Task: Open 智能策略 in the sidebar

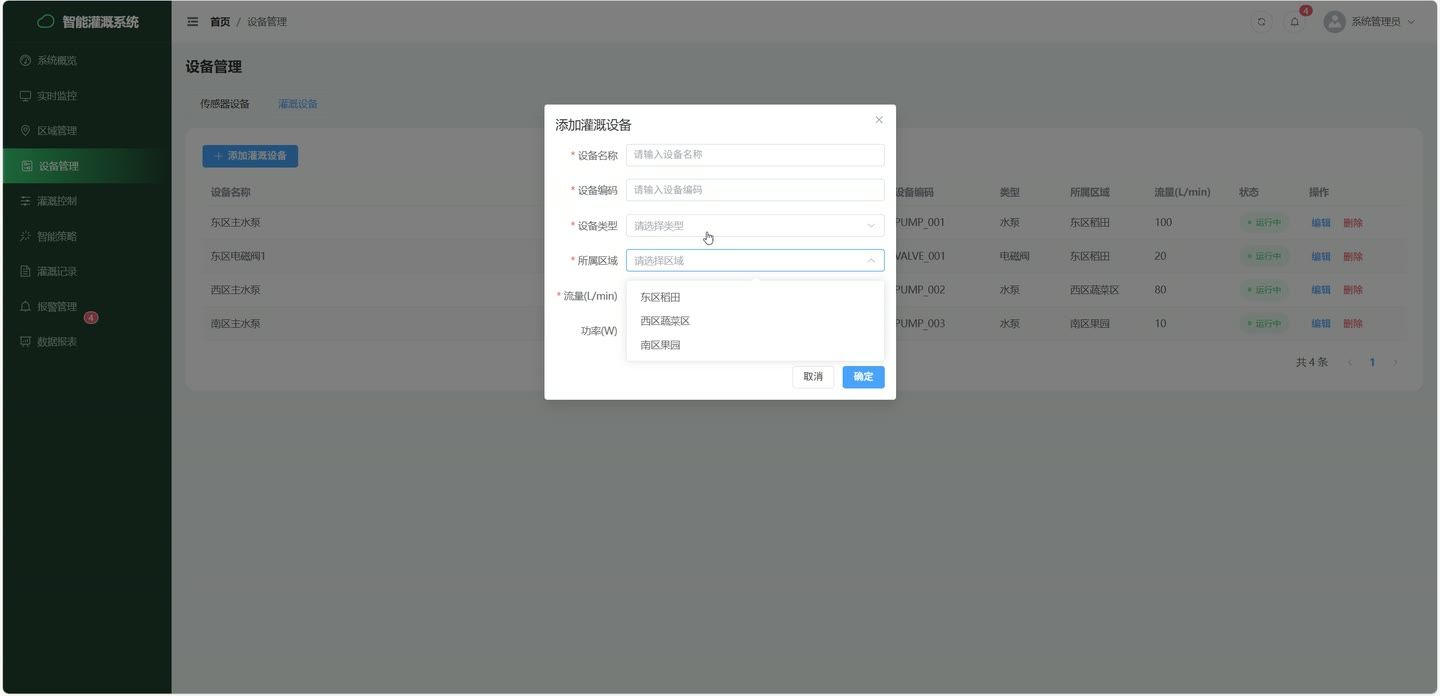Action: click(x=86, y=236)
